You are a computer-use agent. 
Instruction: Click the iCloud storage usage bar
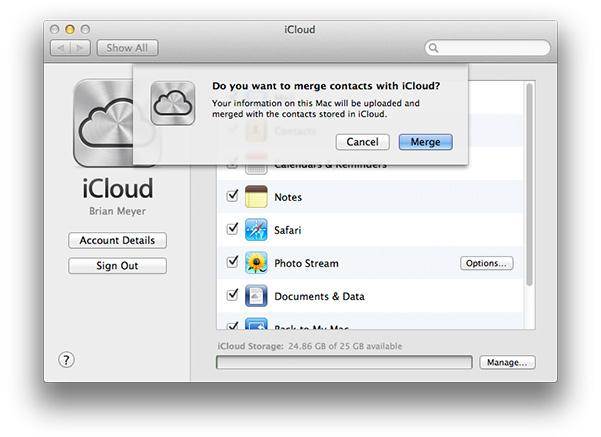[344, 362]
